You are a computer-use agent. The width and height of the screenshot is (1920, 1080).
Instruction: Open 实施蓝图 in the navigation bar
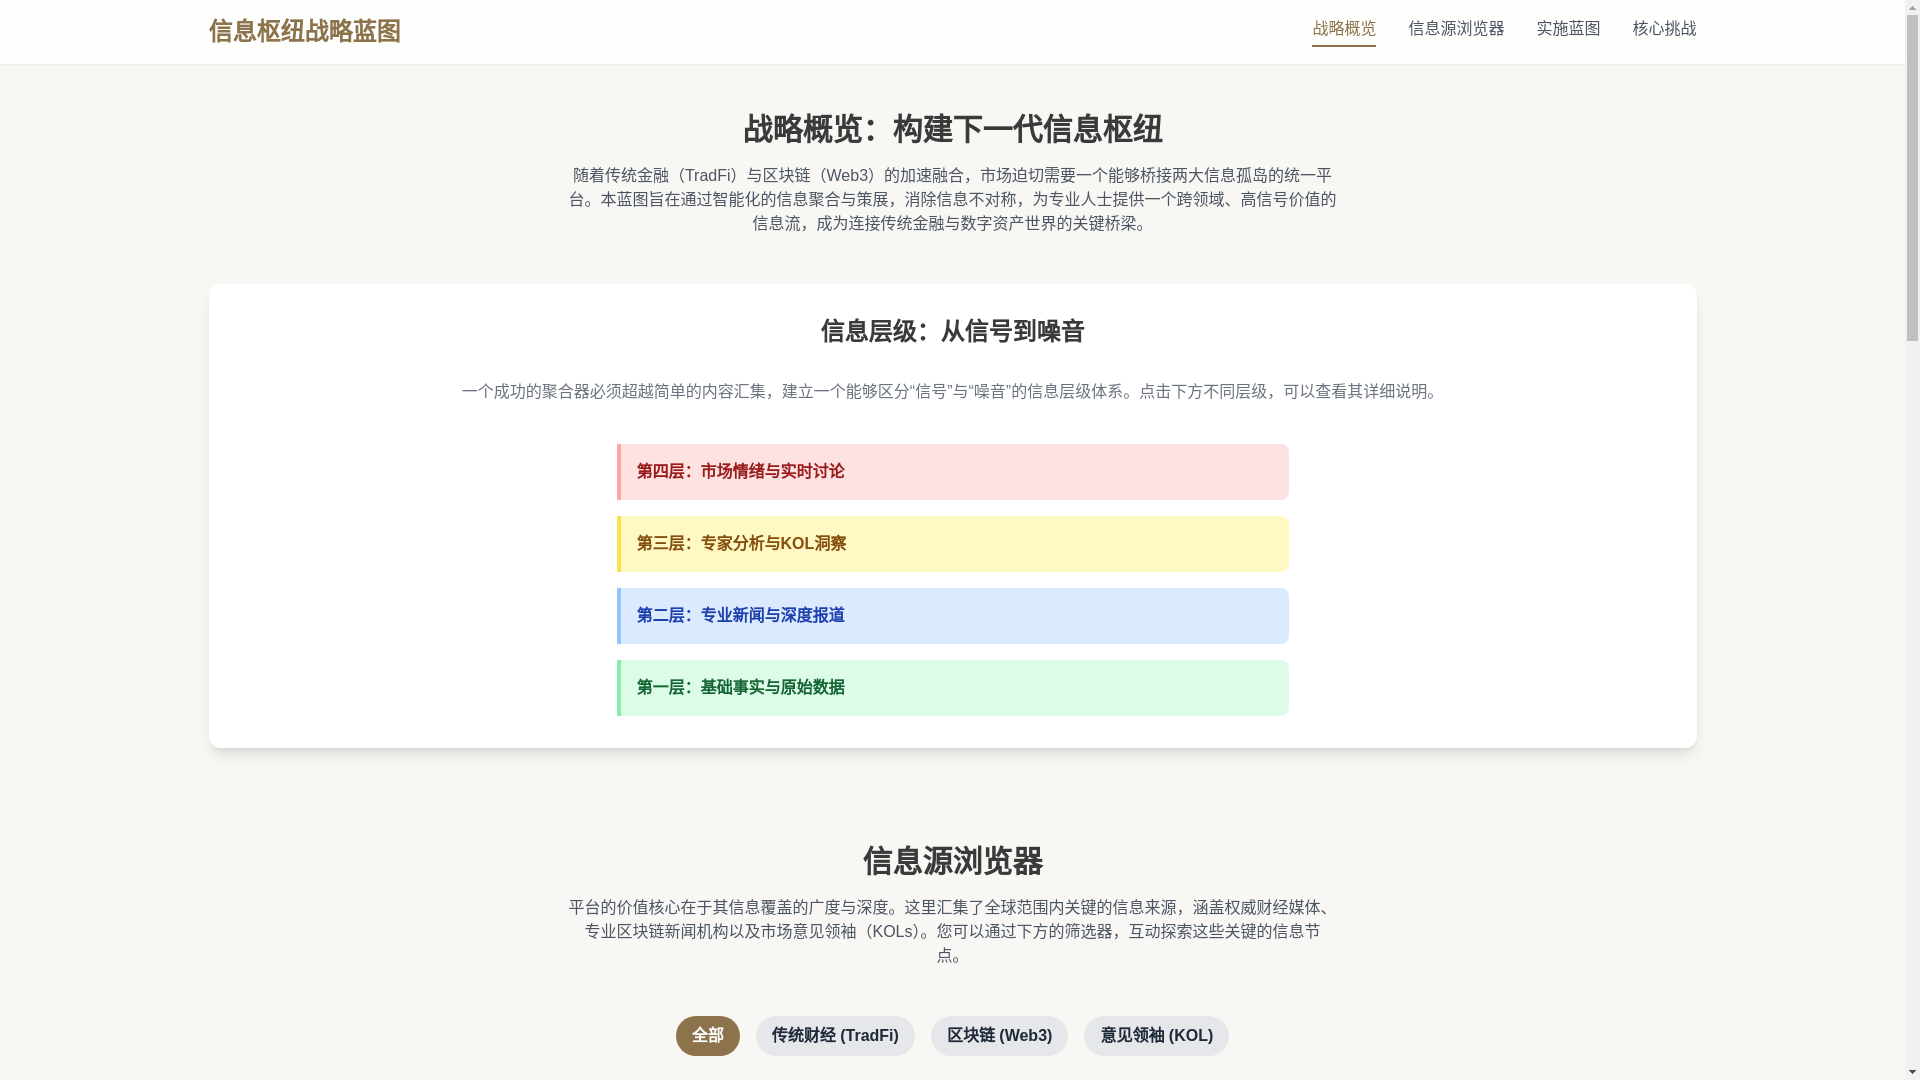(1567, 29)
